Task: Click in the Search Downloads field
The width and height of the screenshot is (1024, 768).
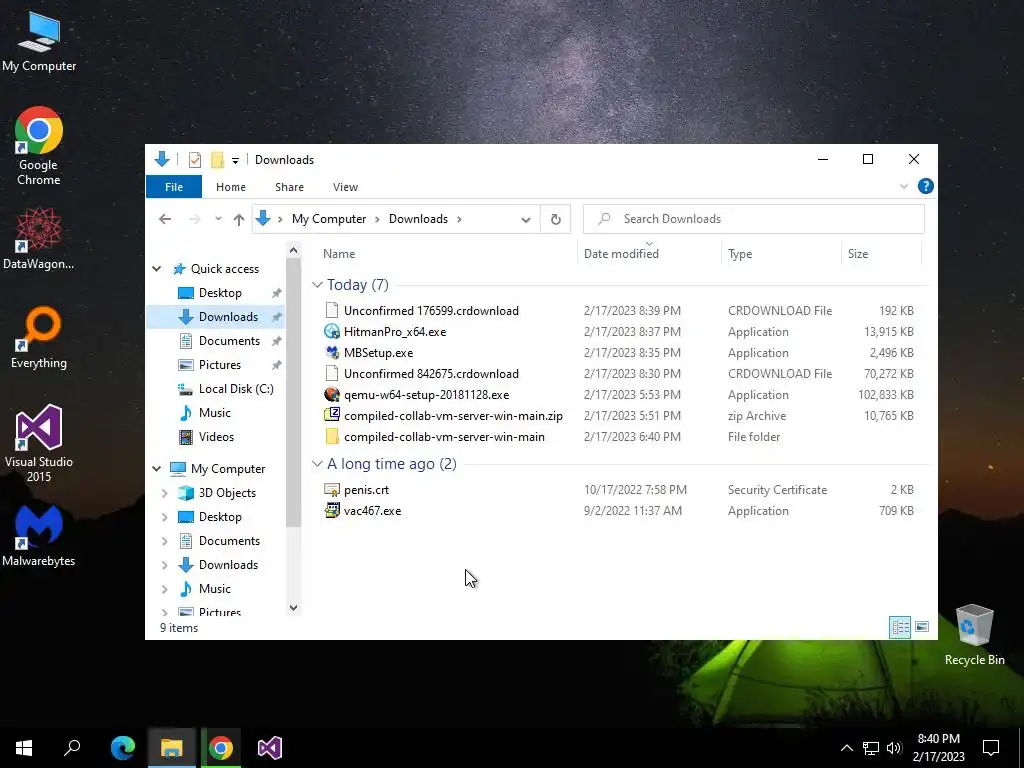Action: click(754, 219)
